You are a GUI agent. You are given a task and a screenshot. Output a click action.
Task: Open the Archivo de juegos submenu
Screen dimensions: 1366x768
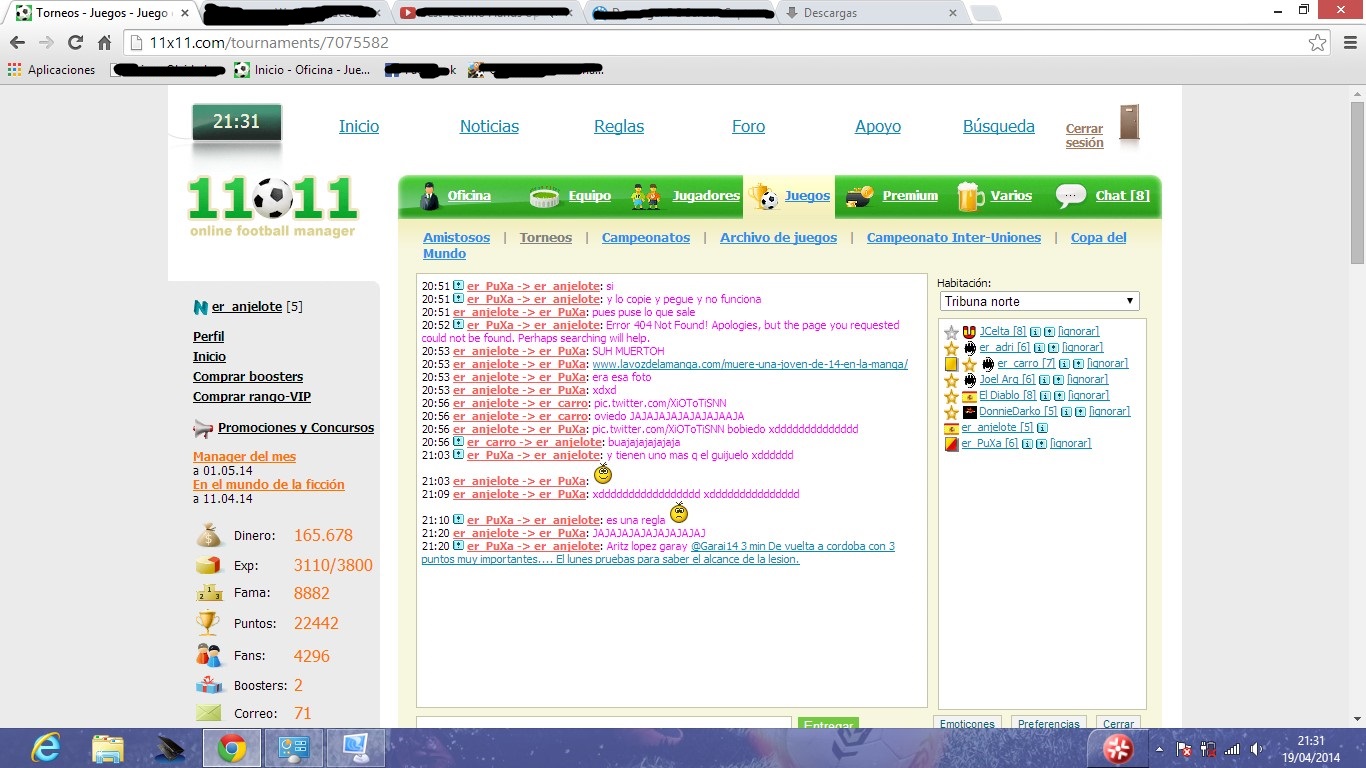778,238
